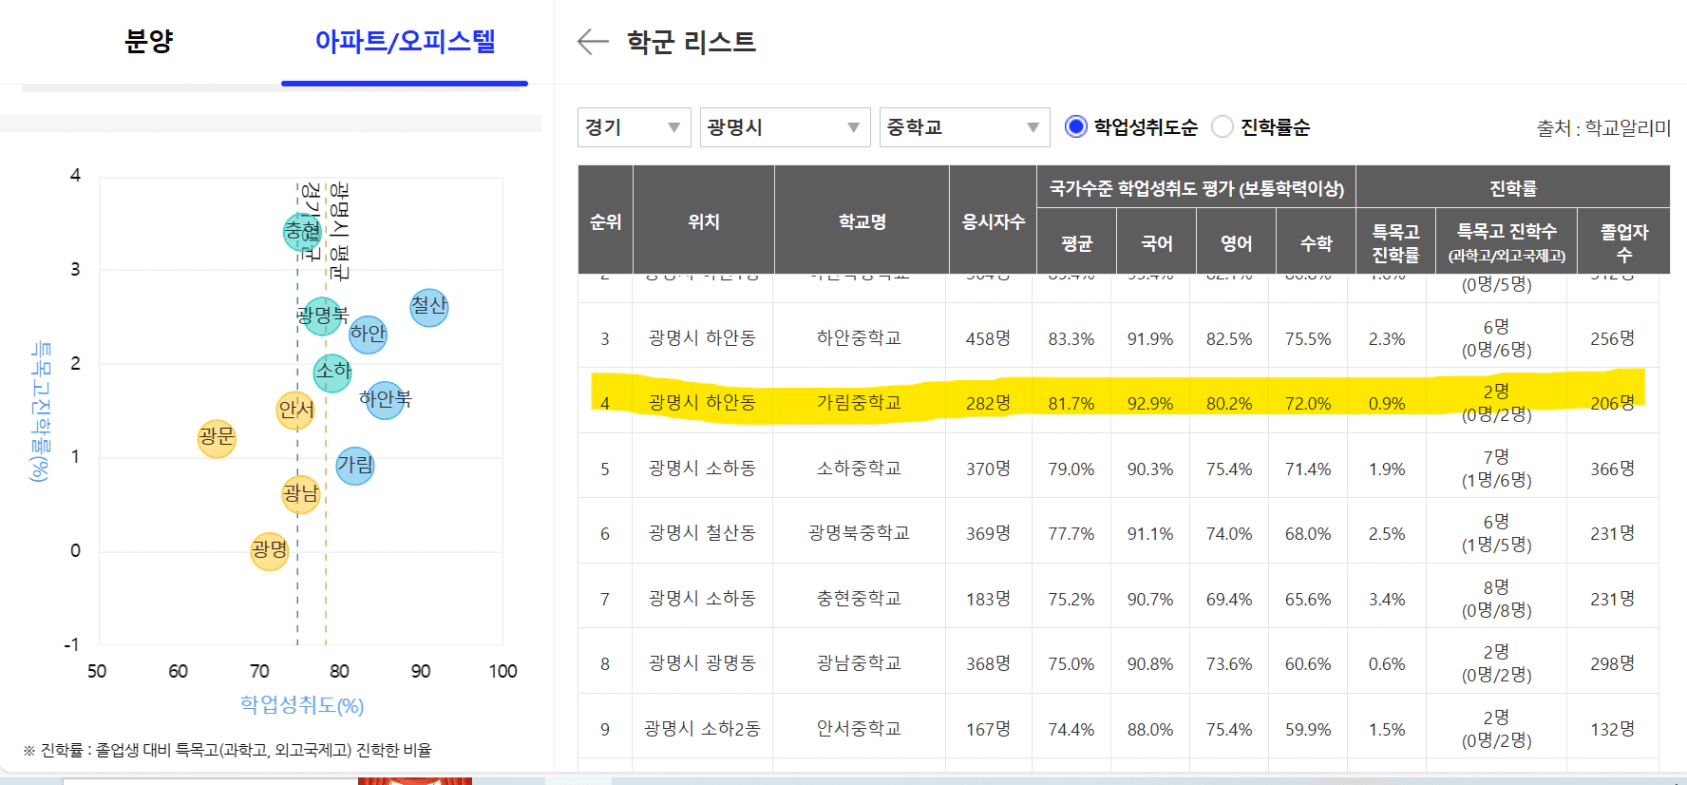The image size is (1687, 785).
Task: Click the 하안북 bubble in chart
Action: pos(385,400)
